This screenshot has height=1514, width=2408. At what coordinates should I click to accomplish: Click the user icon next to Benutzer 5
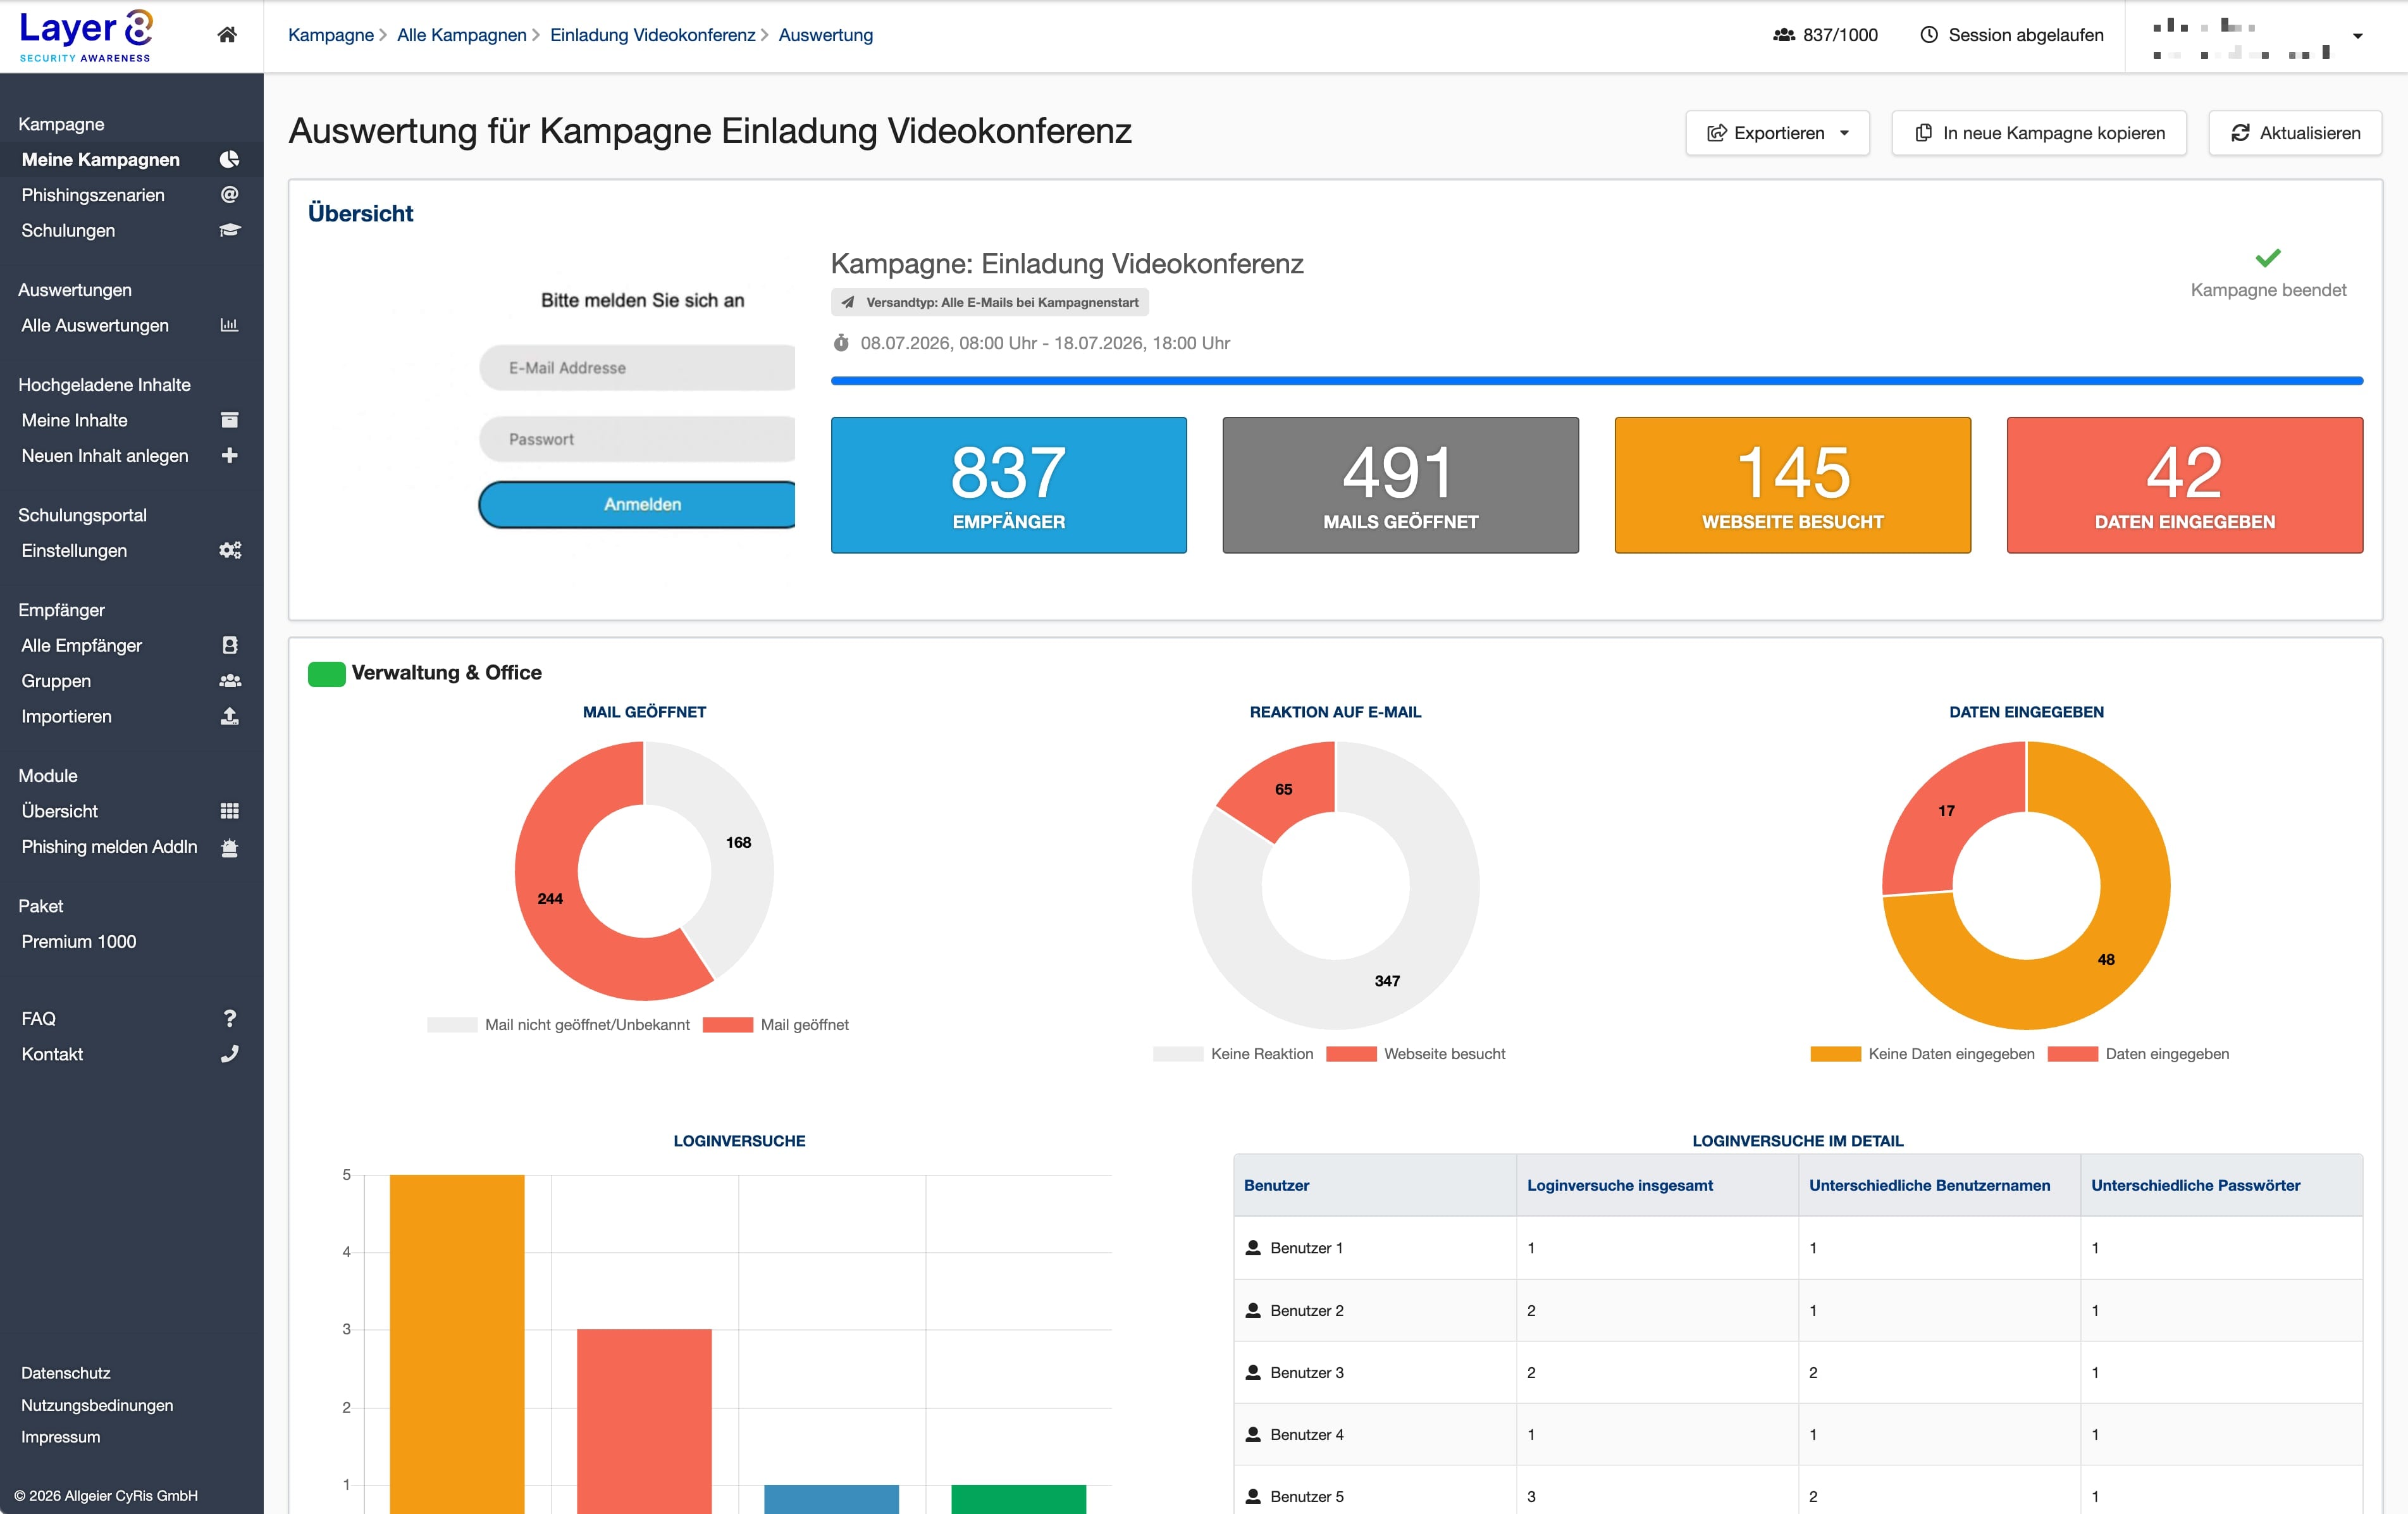[1253, 1496]
